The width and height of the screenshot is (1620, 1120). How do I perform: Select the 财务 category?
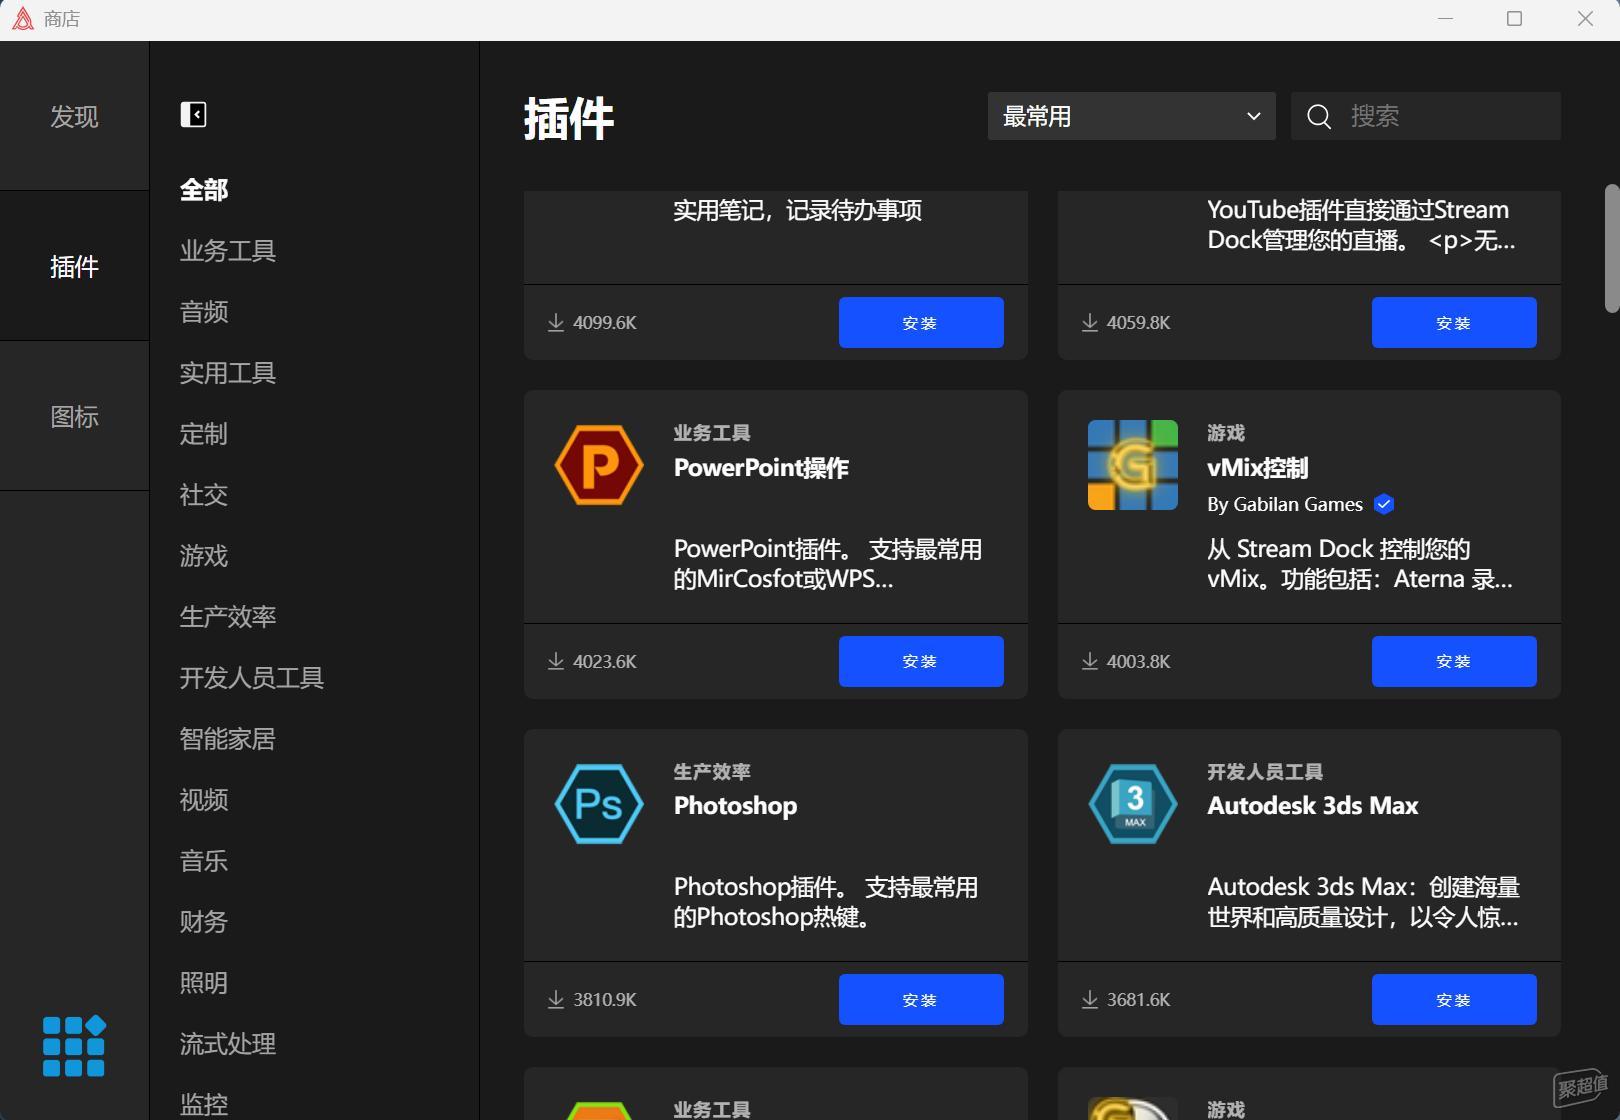click(204, 922)
